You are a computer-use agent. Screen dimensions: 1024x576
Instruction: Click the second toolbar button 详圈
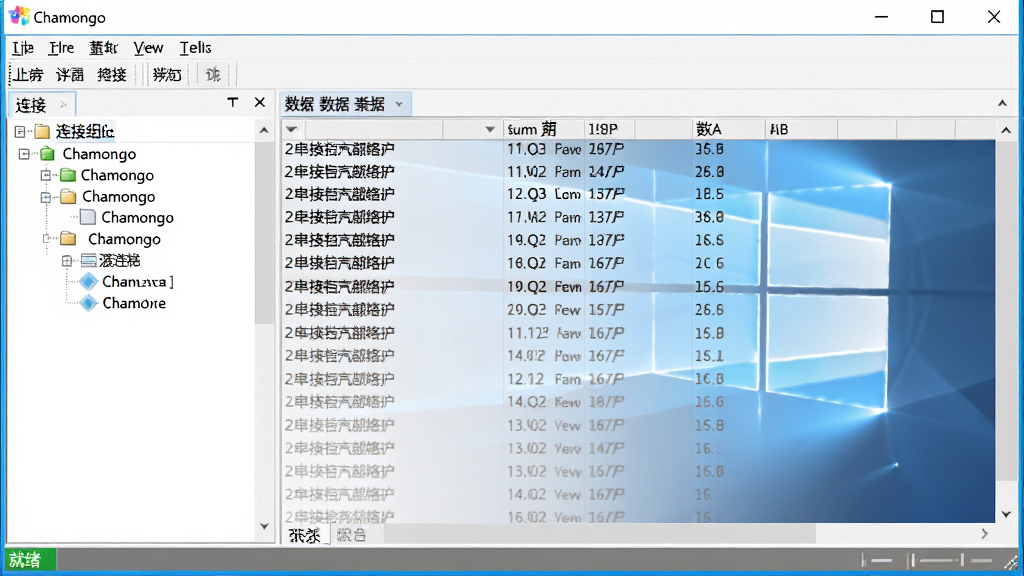[x=70, y=74]
